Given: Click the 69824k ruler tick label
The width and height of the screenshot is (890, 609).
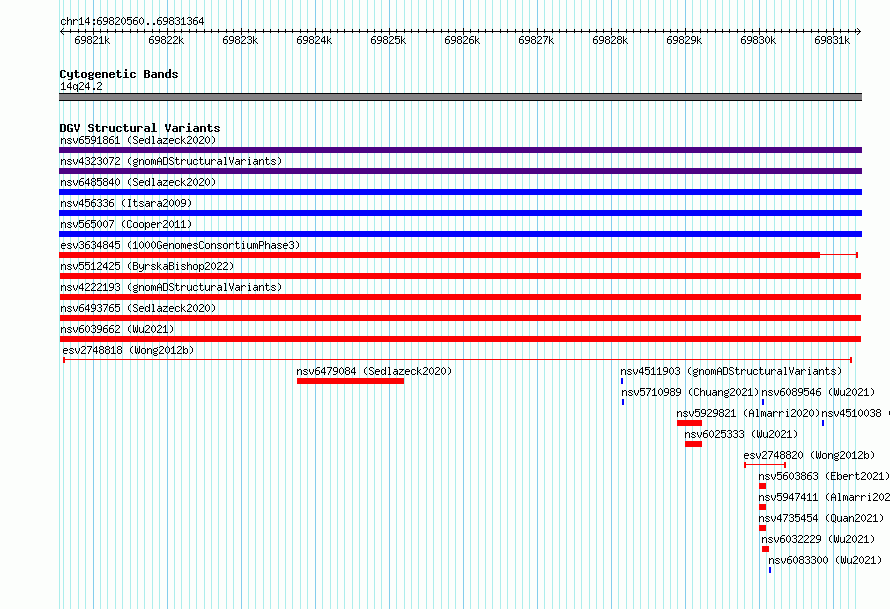Looking at the screenshot, I should (314, 40).
